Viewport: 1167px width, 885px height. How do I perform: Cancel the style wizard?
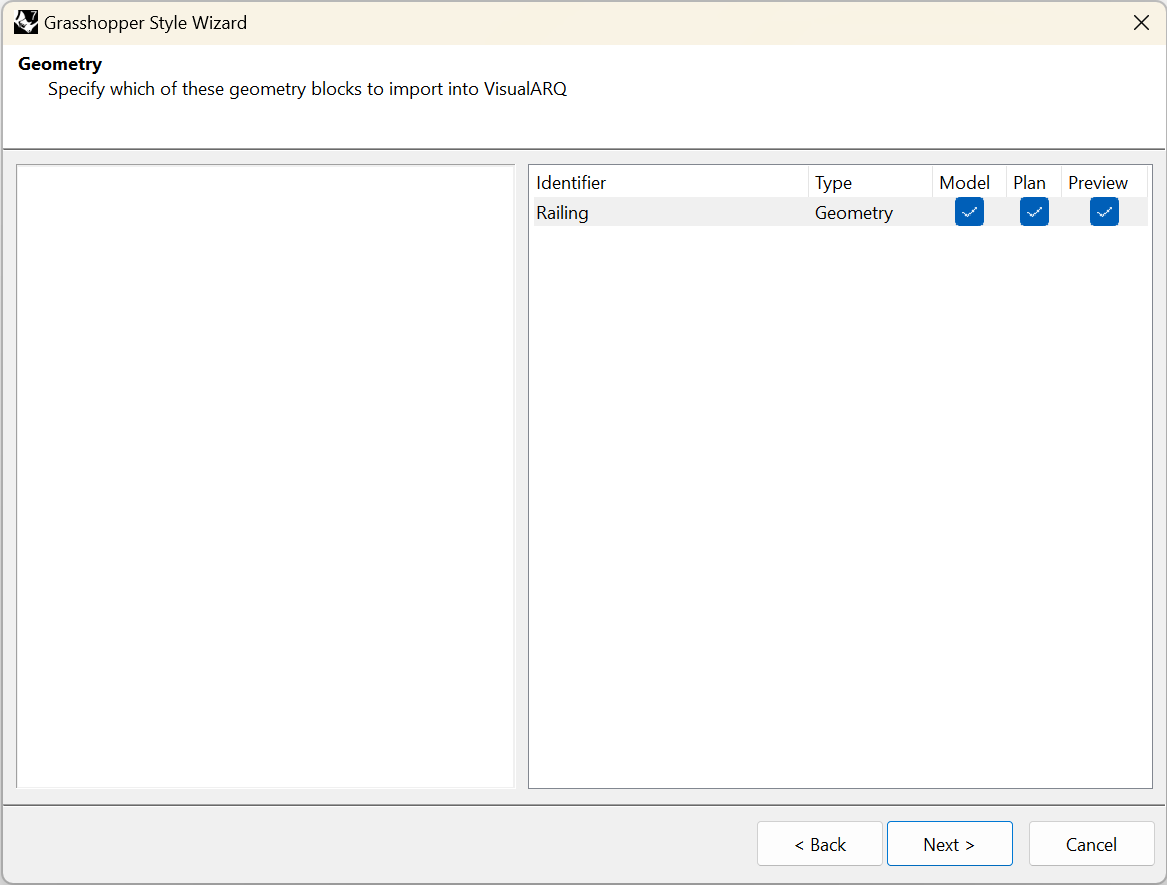coord(1091,844)
